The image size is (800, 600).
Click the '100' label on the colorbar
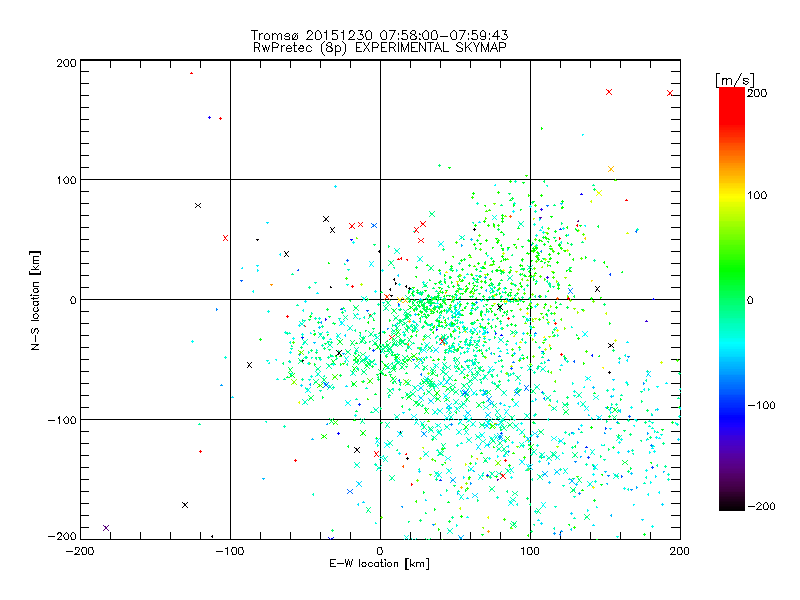(757, 195)
